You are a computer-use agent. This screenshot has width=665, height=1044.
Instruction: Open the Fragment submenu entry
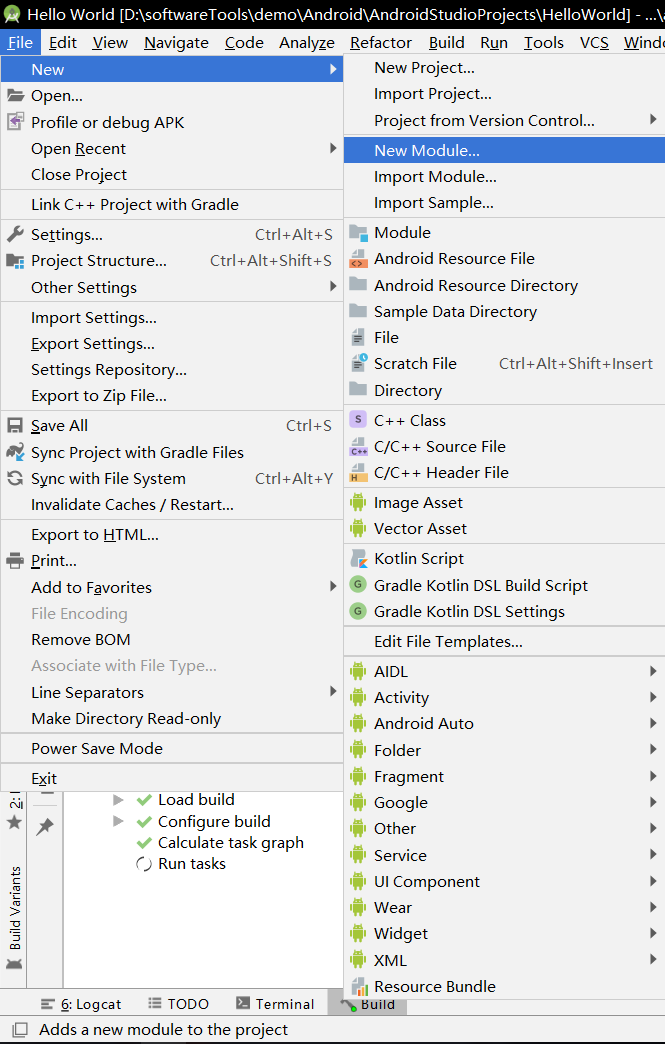(x=505, y=776)
